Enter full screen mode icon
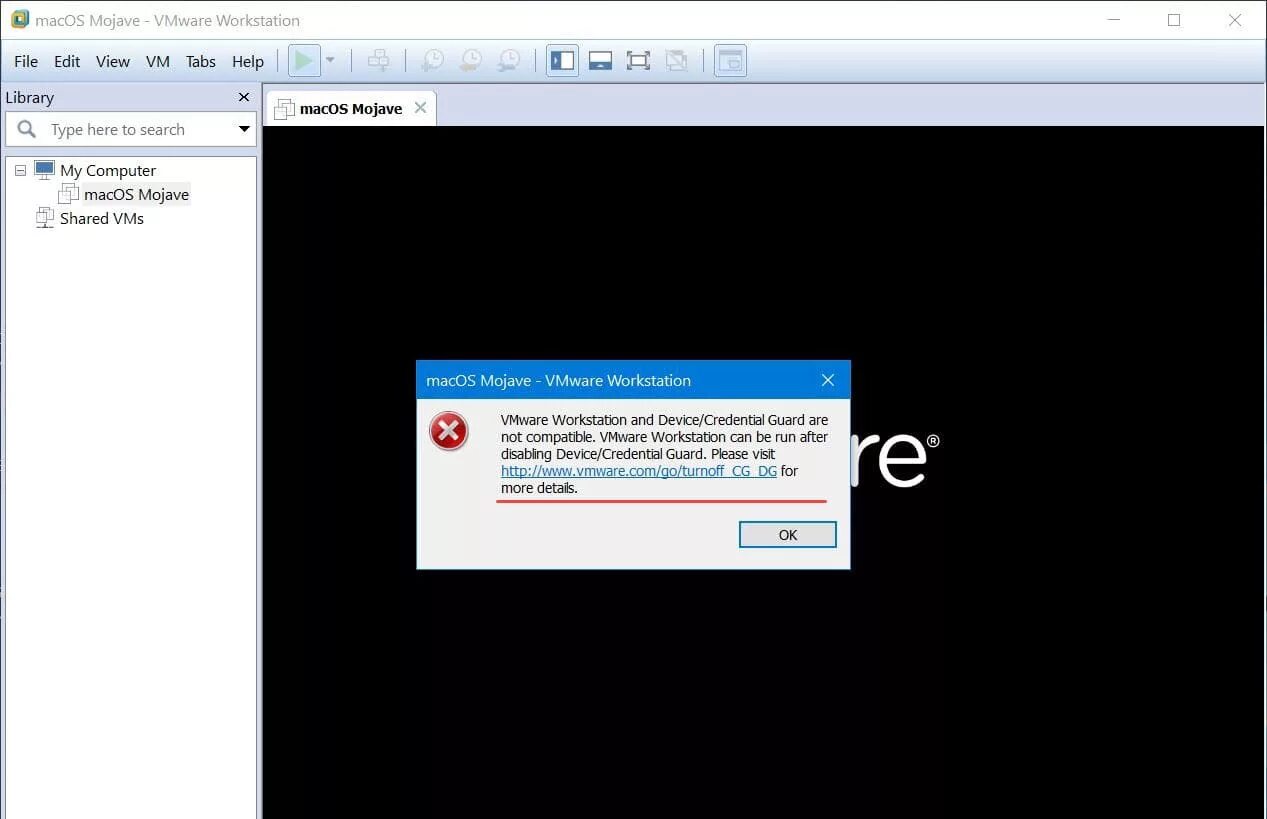 tap(638, 61)
